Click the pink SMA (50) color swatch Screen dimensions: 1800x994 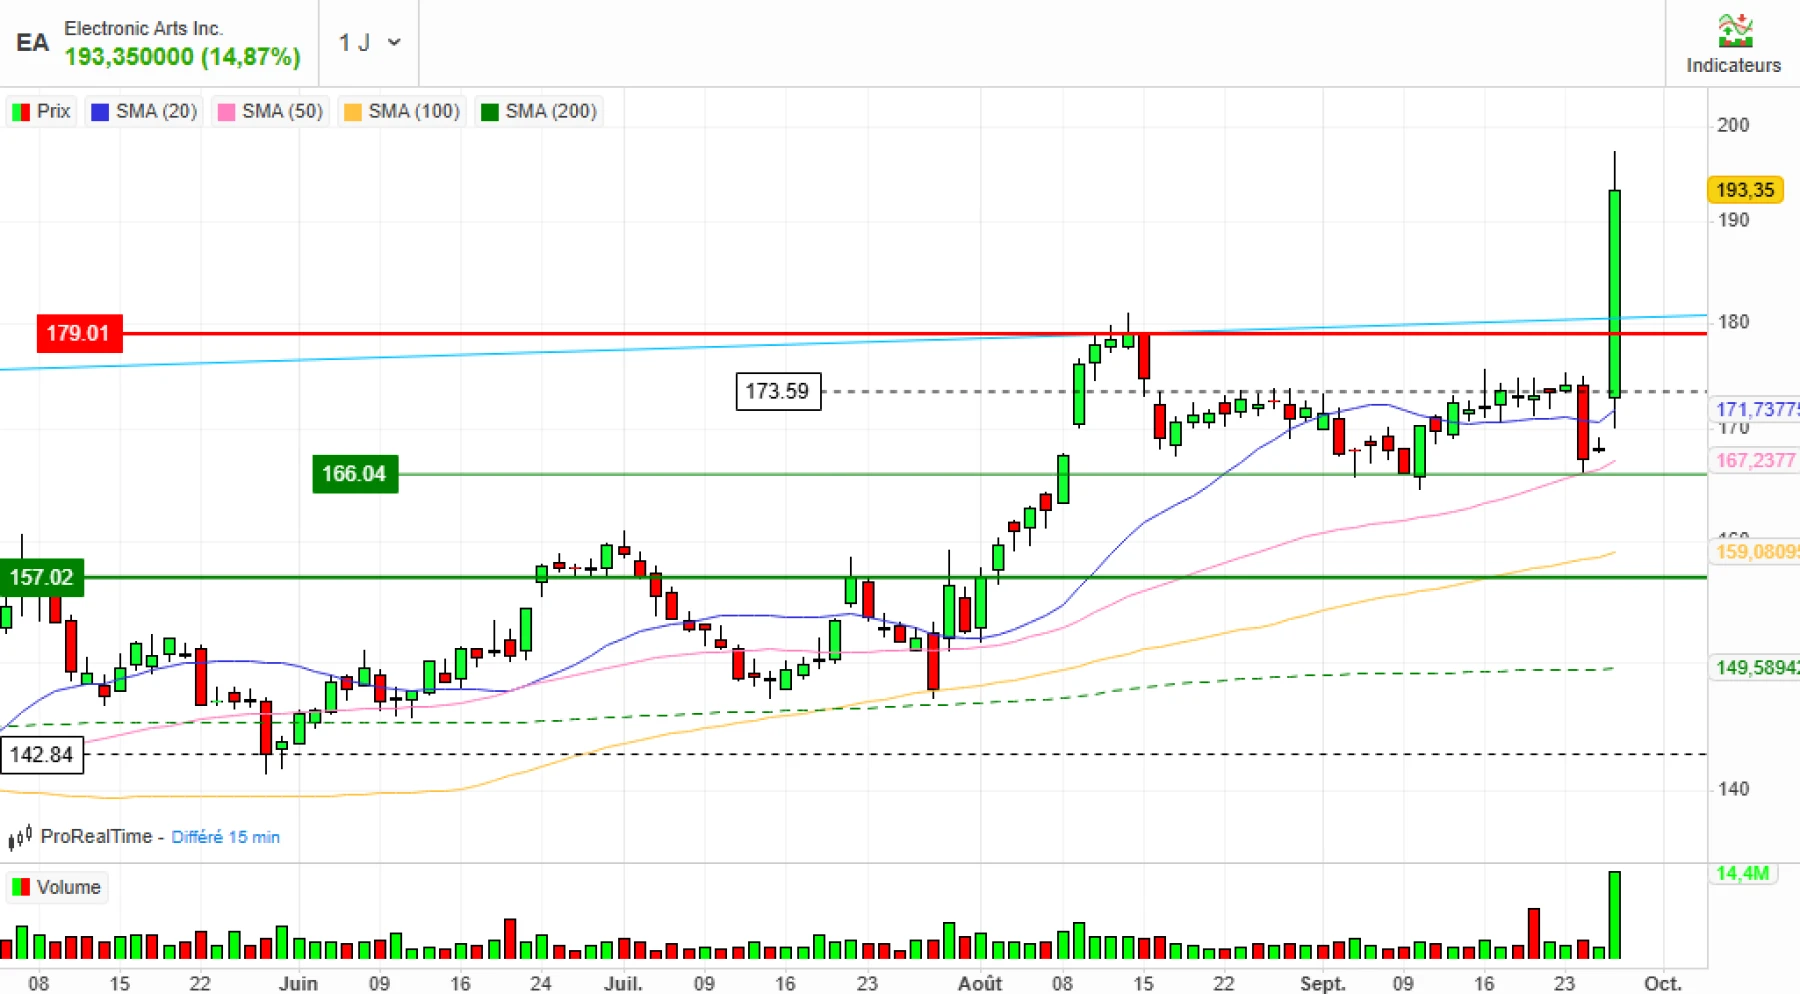(226, 112)
